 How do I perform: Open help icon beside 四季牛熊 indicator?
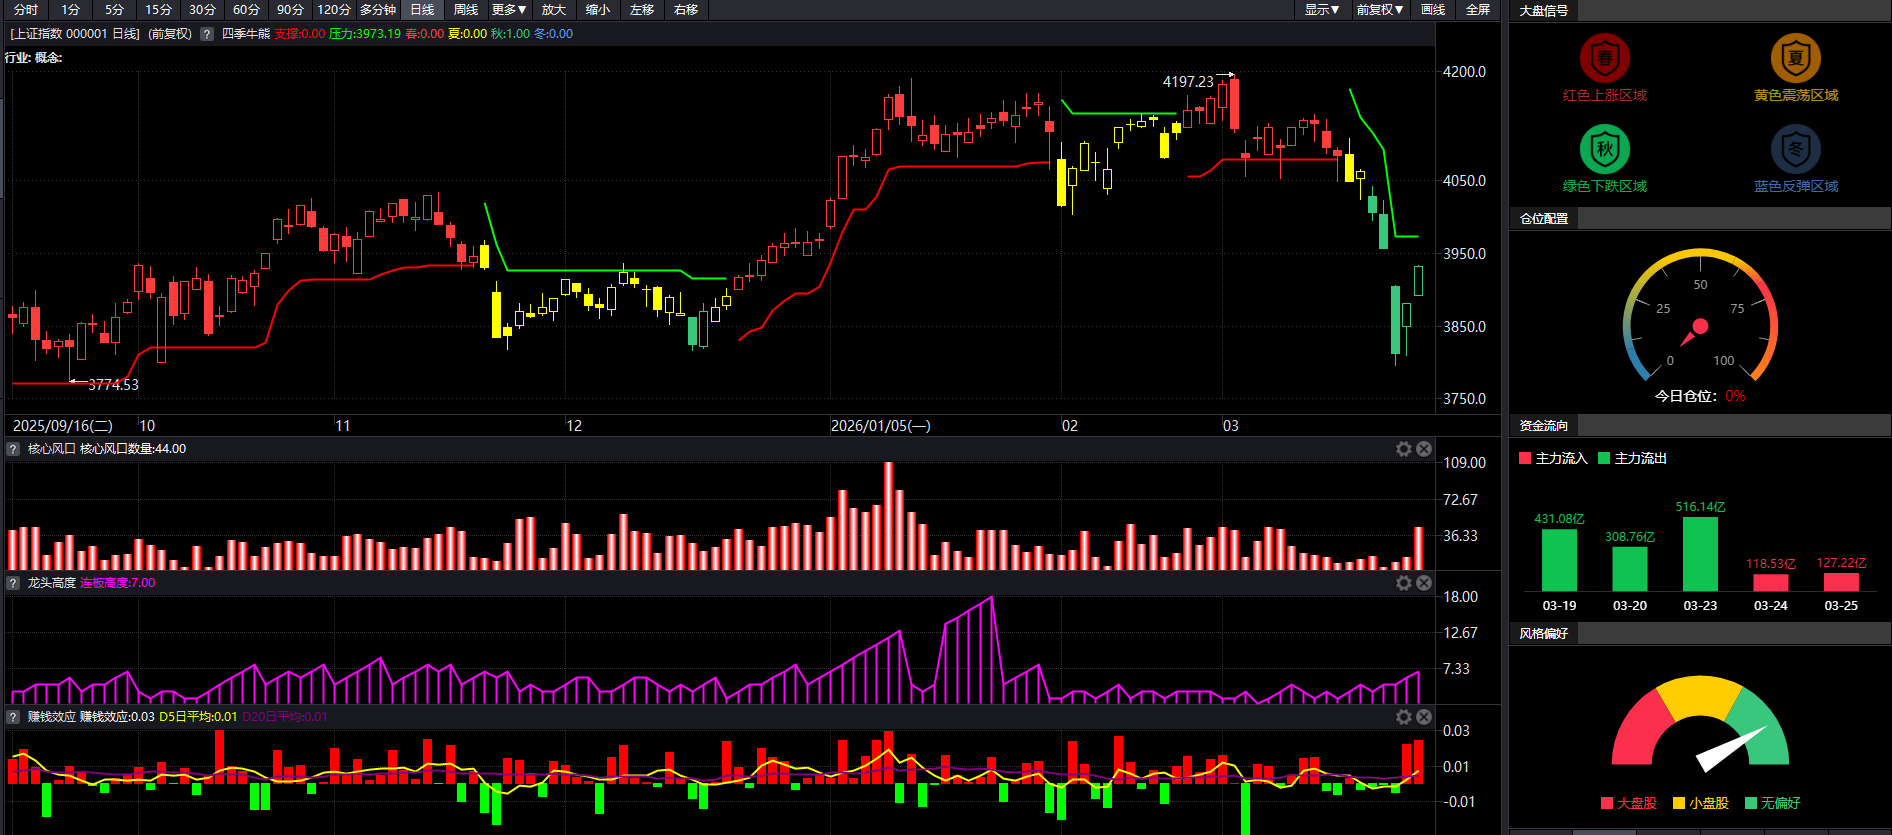pyautogui.click(x=207, y=34)
